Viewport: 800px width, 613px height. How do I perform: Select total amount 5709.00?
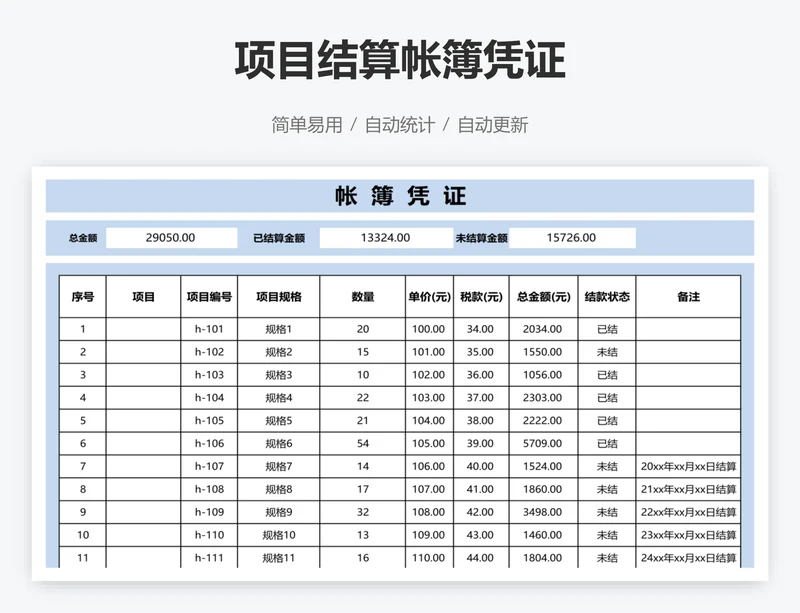[x=543, y=444]
